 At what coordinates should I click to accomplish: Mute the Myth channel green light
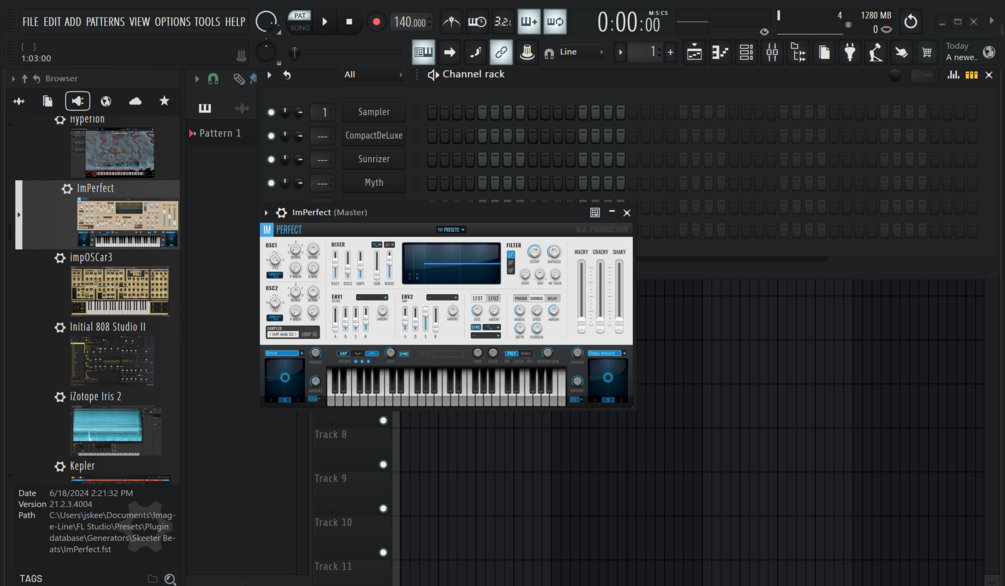[271, 183]
